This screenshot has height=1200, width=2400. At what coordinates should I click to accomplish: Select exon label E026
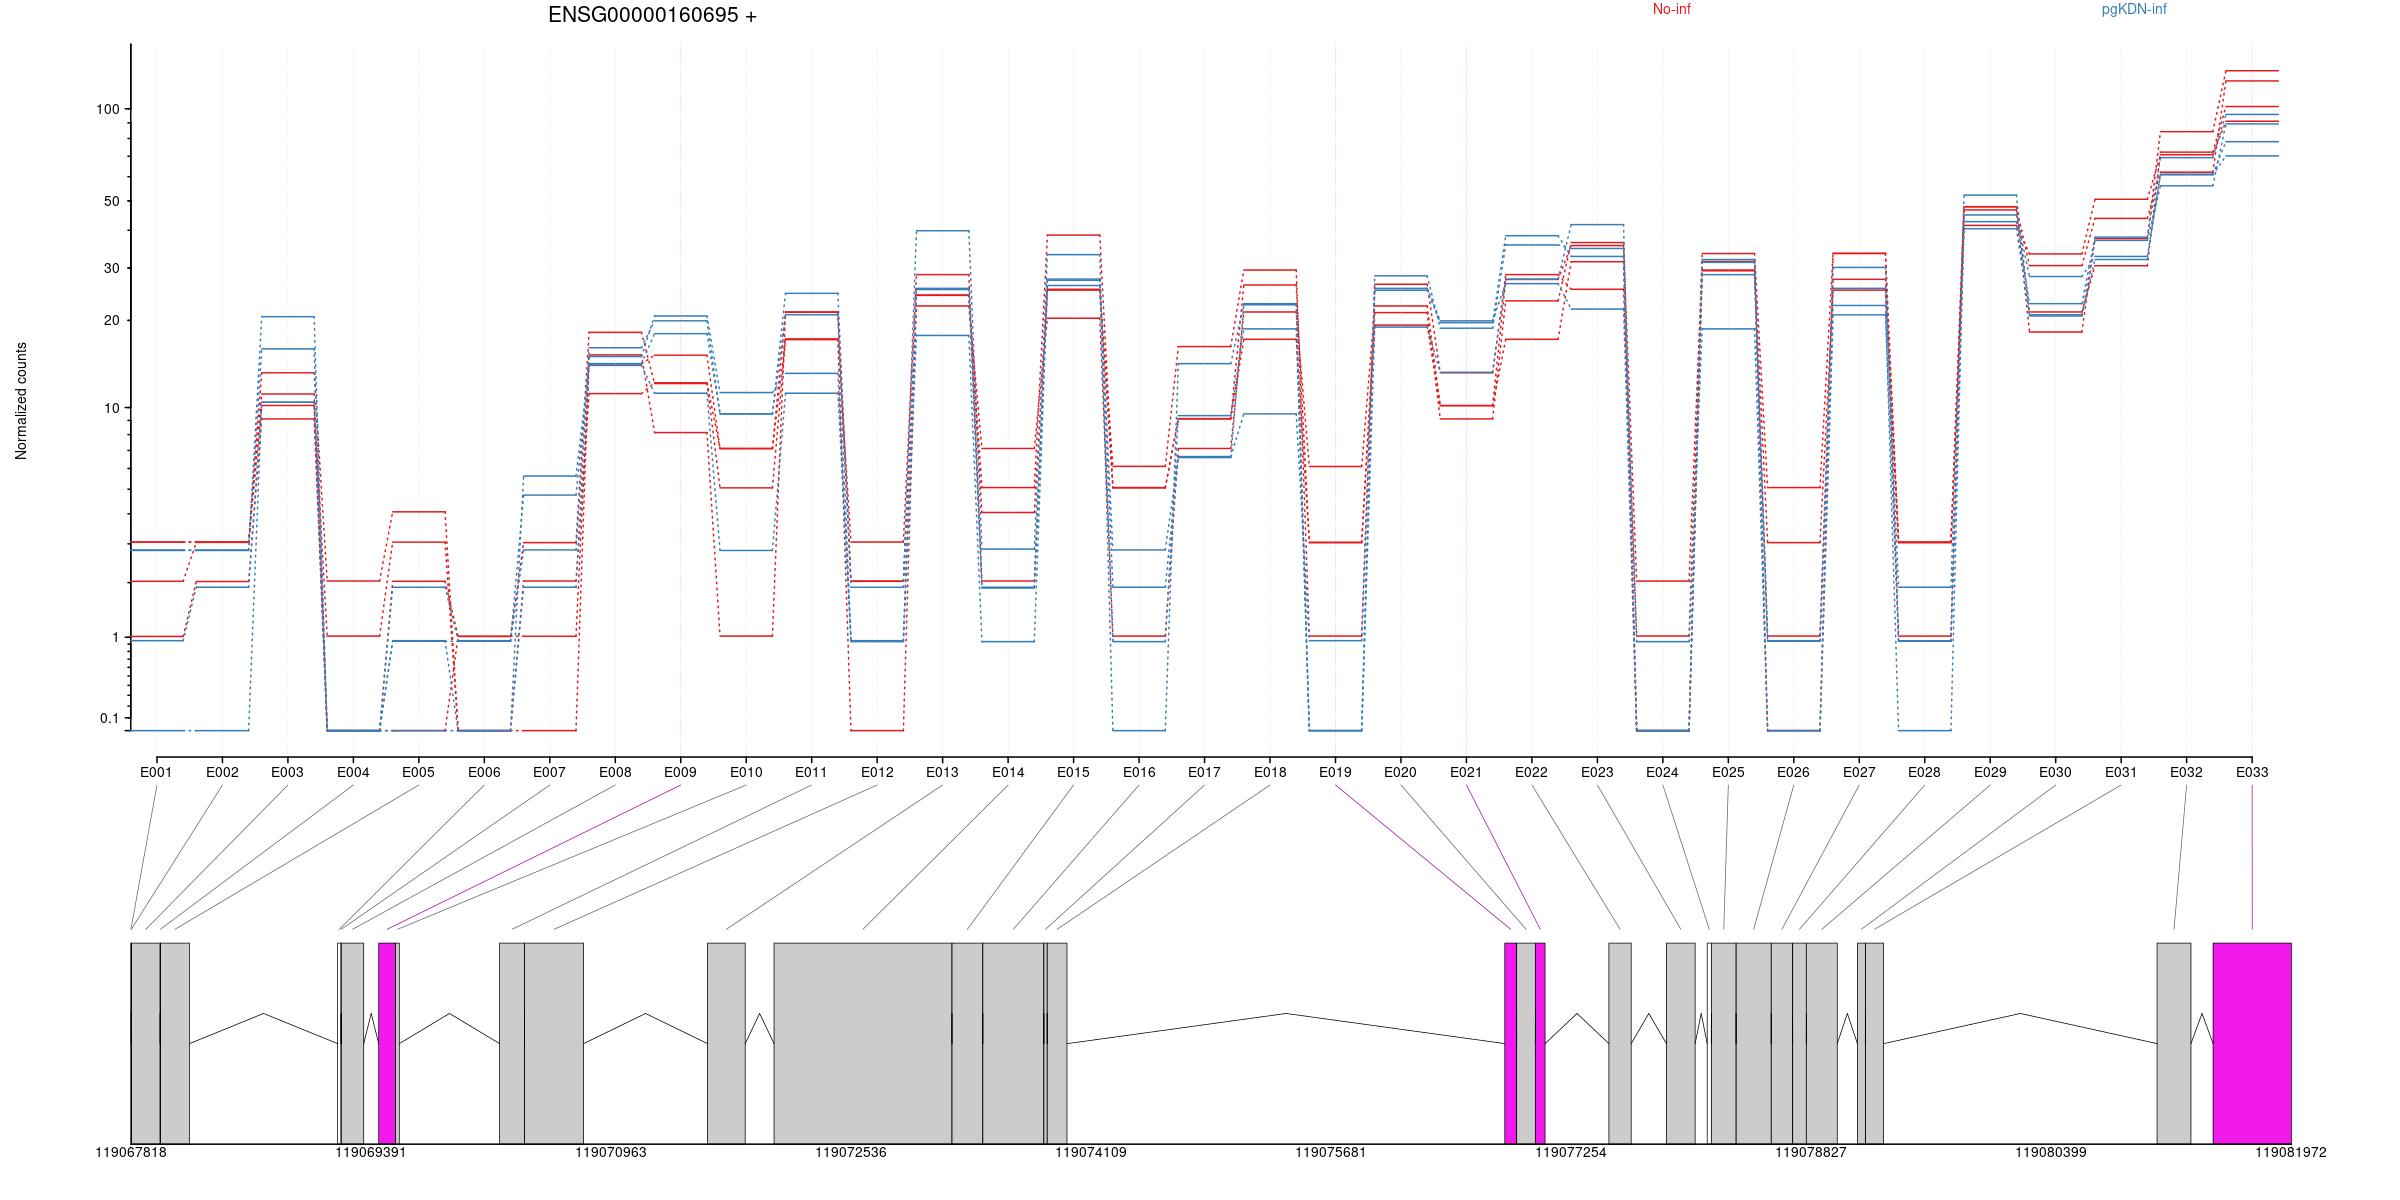[1794, 772]
